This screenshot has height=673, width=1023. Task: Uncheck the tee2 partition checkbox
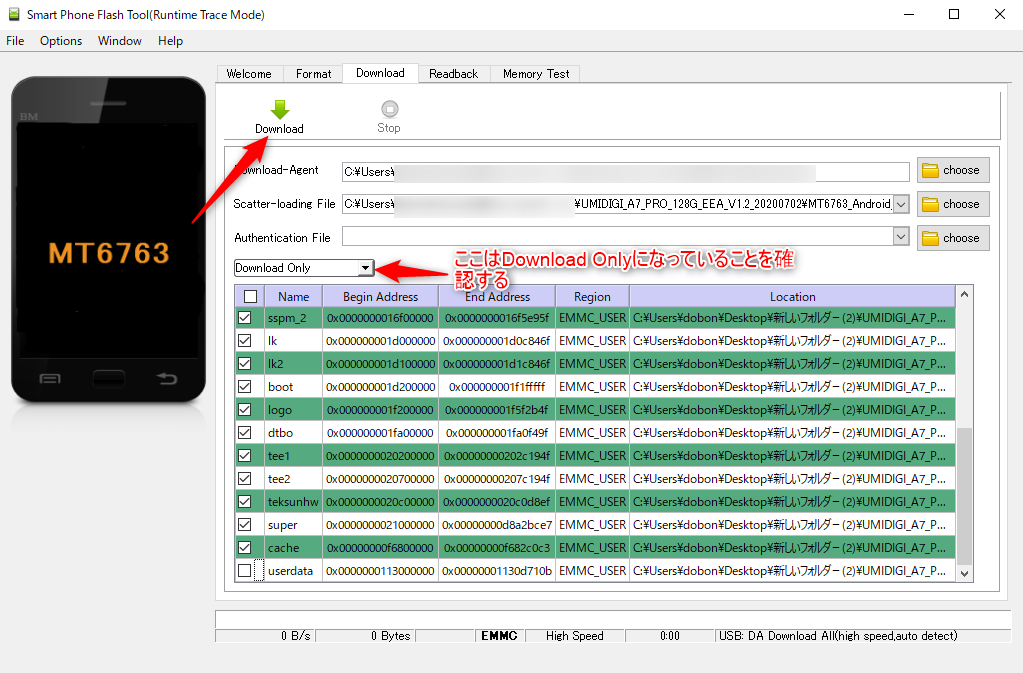245,479
